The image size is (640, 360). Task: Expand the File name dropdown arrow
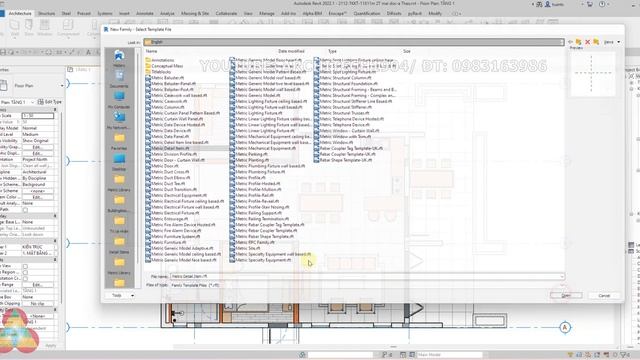[562, 276]
